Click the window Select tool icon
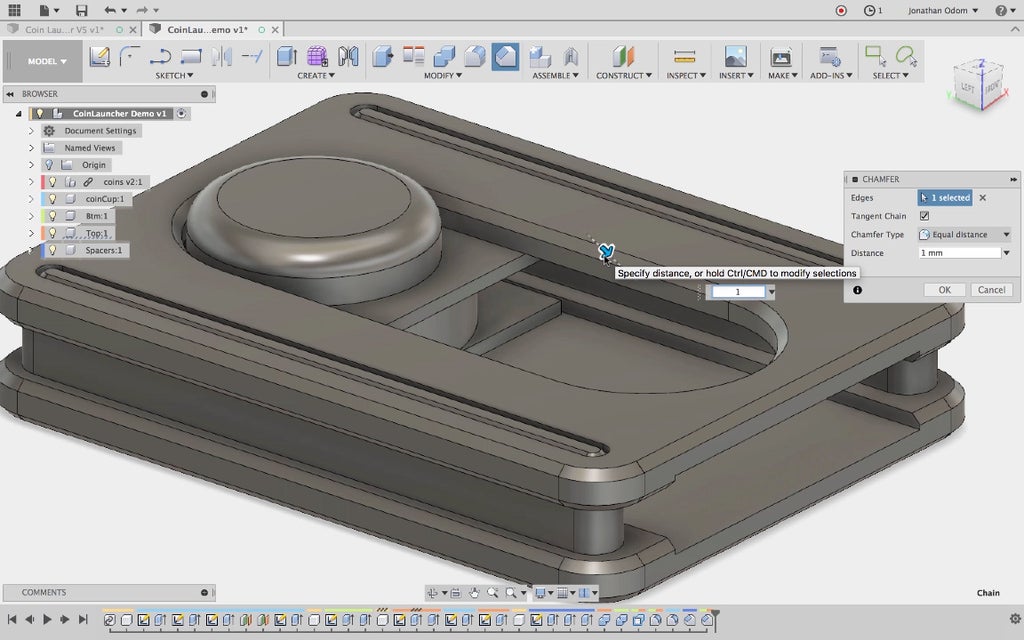The width and height of the screenshot is (1024, 640). pyautogui.click(x=875, y=56)
